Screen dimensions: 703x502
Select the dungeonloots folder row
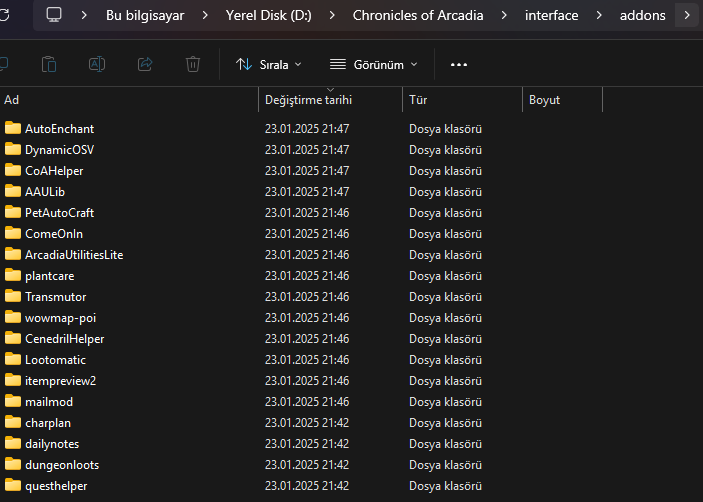(x=61, y=465)
